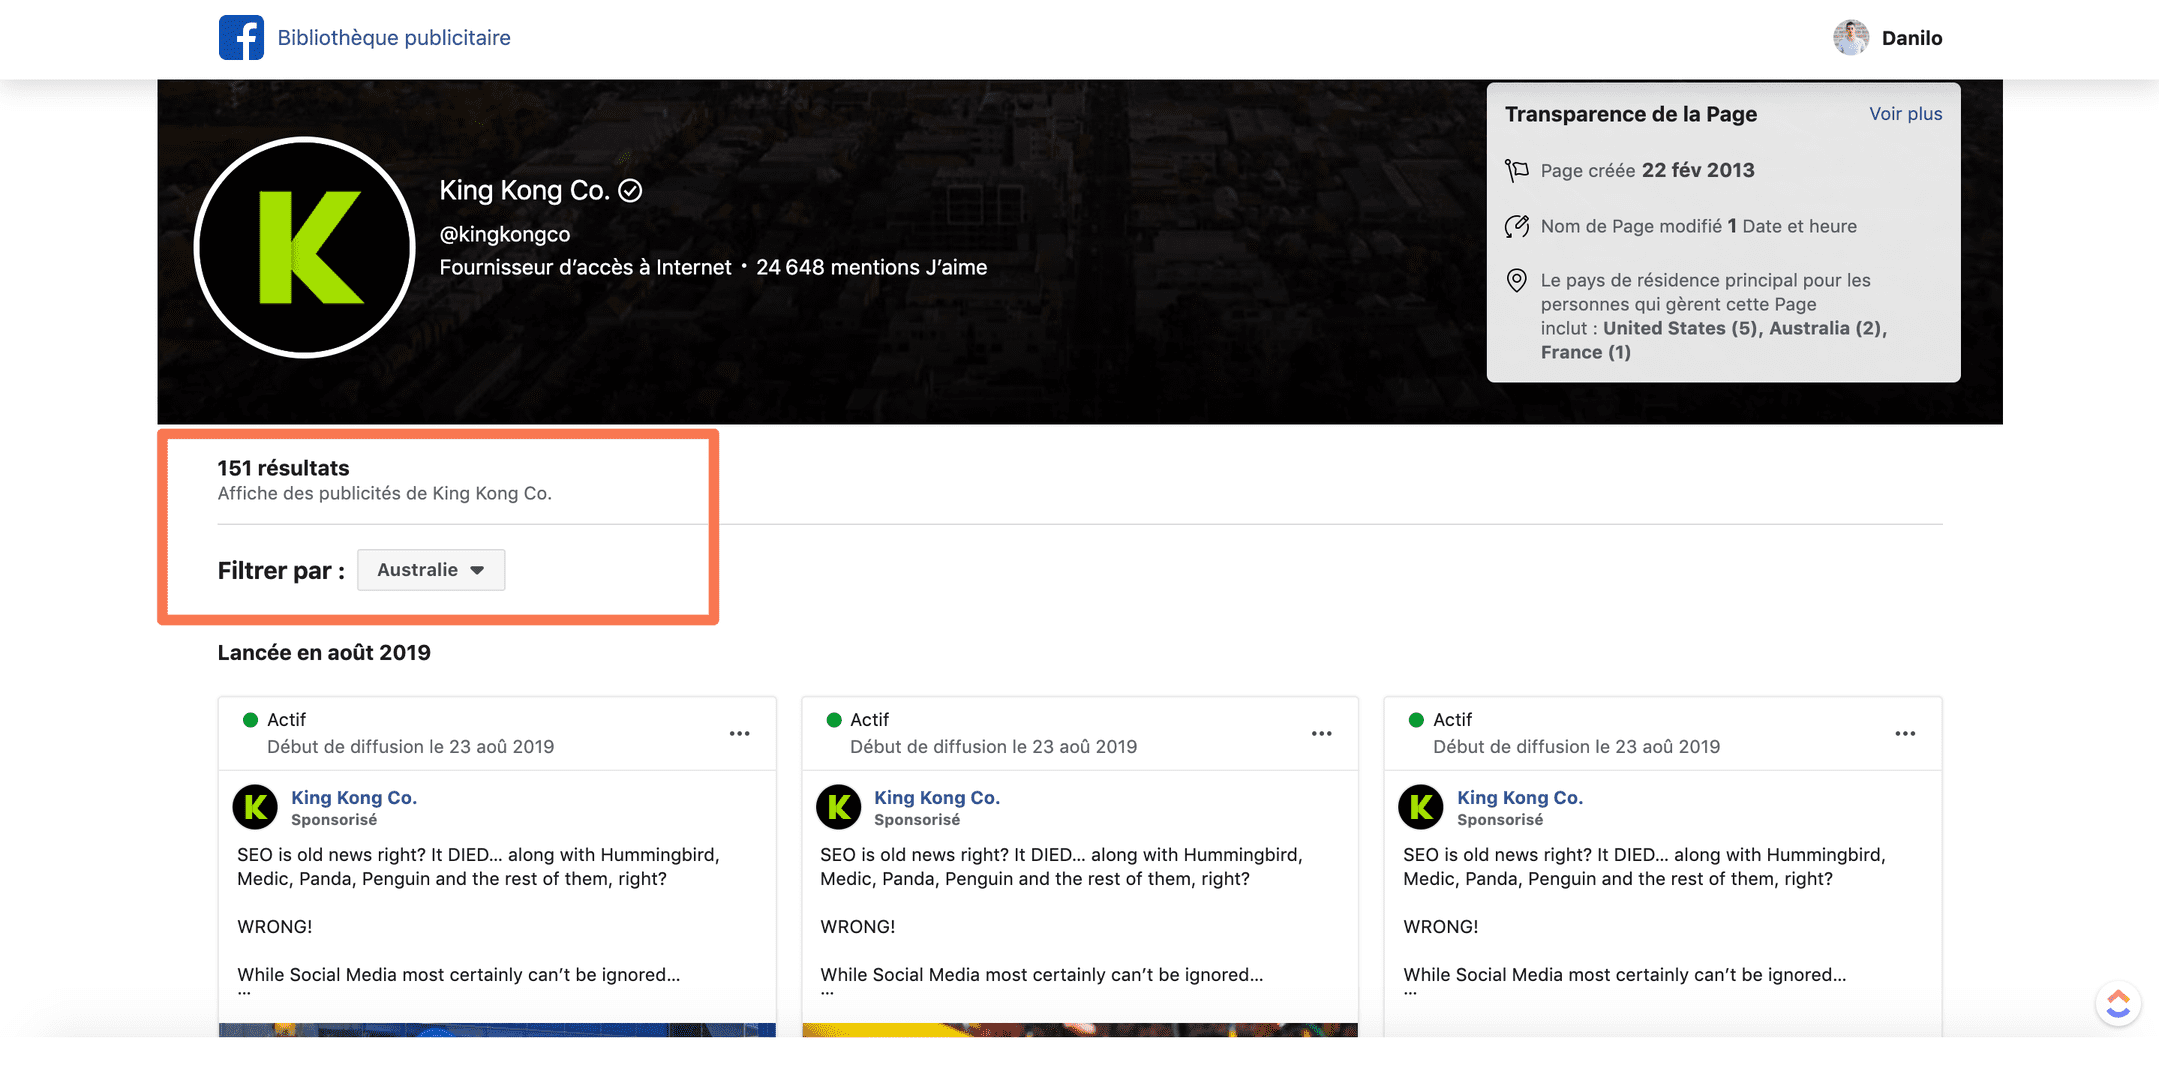Viewport: 2159px width, 1068px height.
Task: Click the verified badge next to King Kong Co.
Action: [630, 190]
